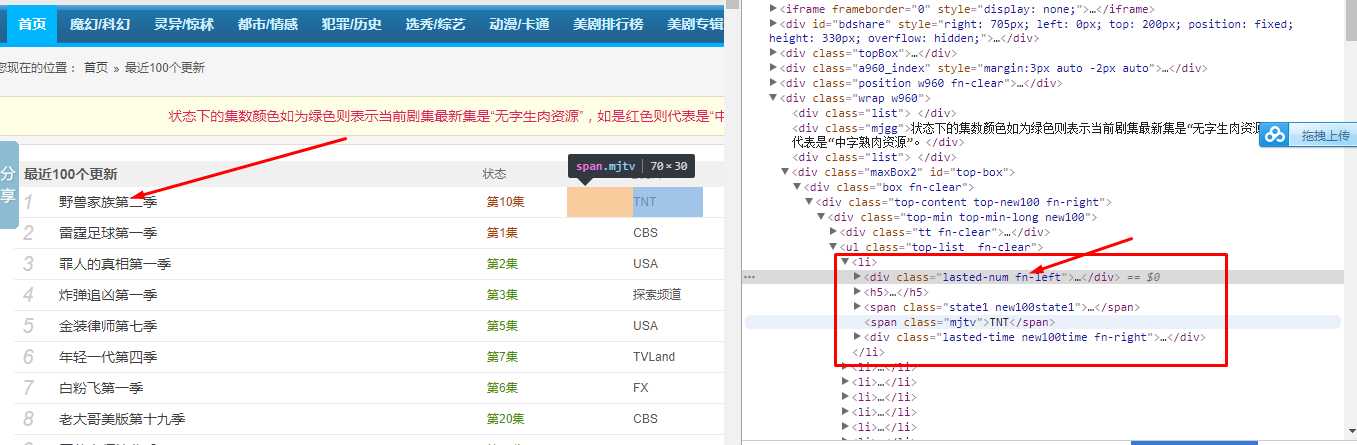Expand the div 'position w960 fn-clear' node
Viewport: 1357px width, 445px height.
click(773, 83)
